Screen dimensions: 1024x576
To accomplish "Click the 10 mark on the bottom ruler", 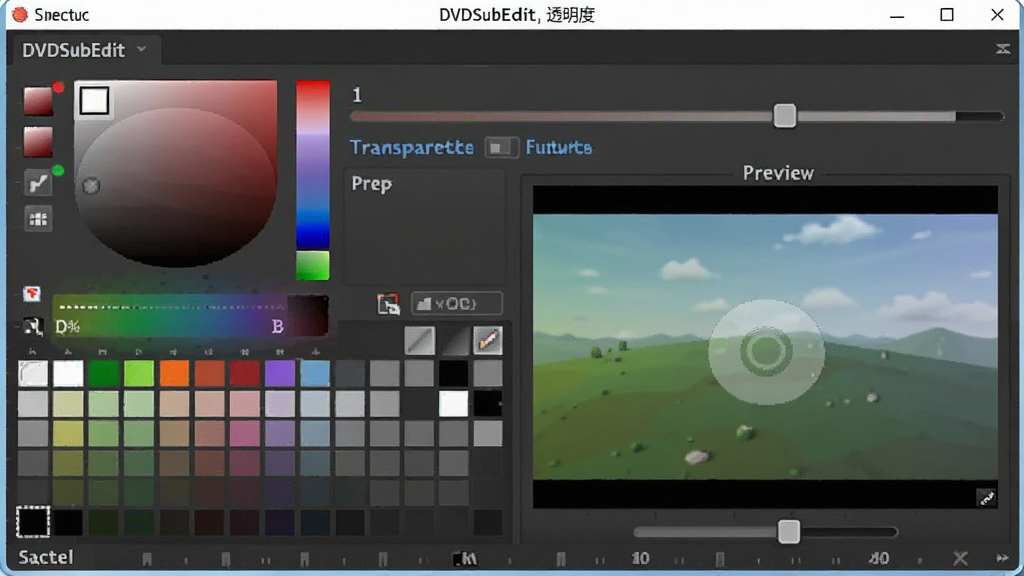I will click(640, 558).
